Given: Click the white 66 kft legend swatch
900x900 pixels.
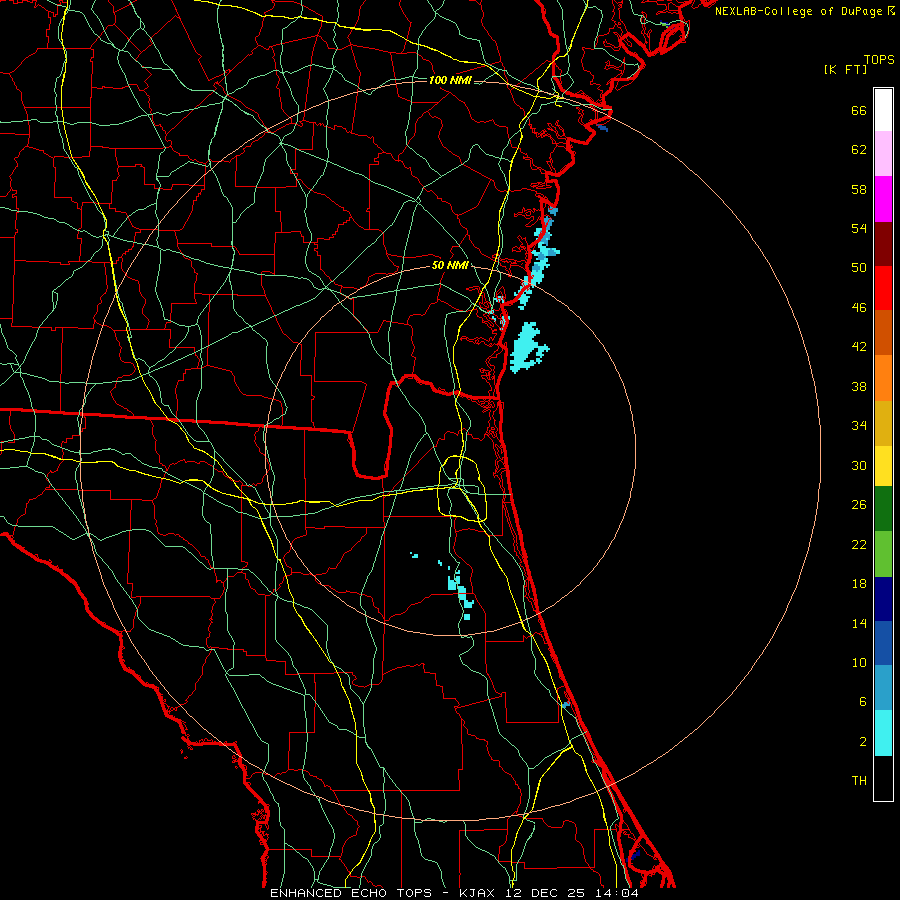Looking at the screenshot, I should 883,110.
